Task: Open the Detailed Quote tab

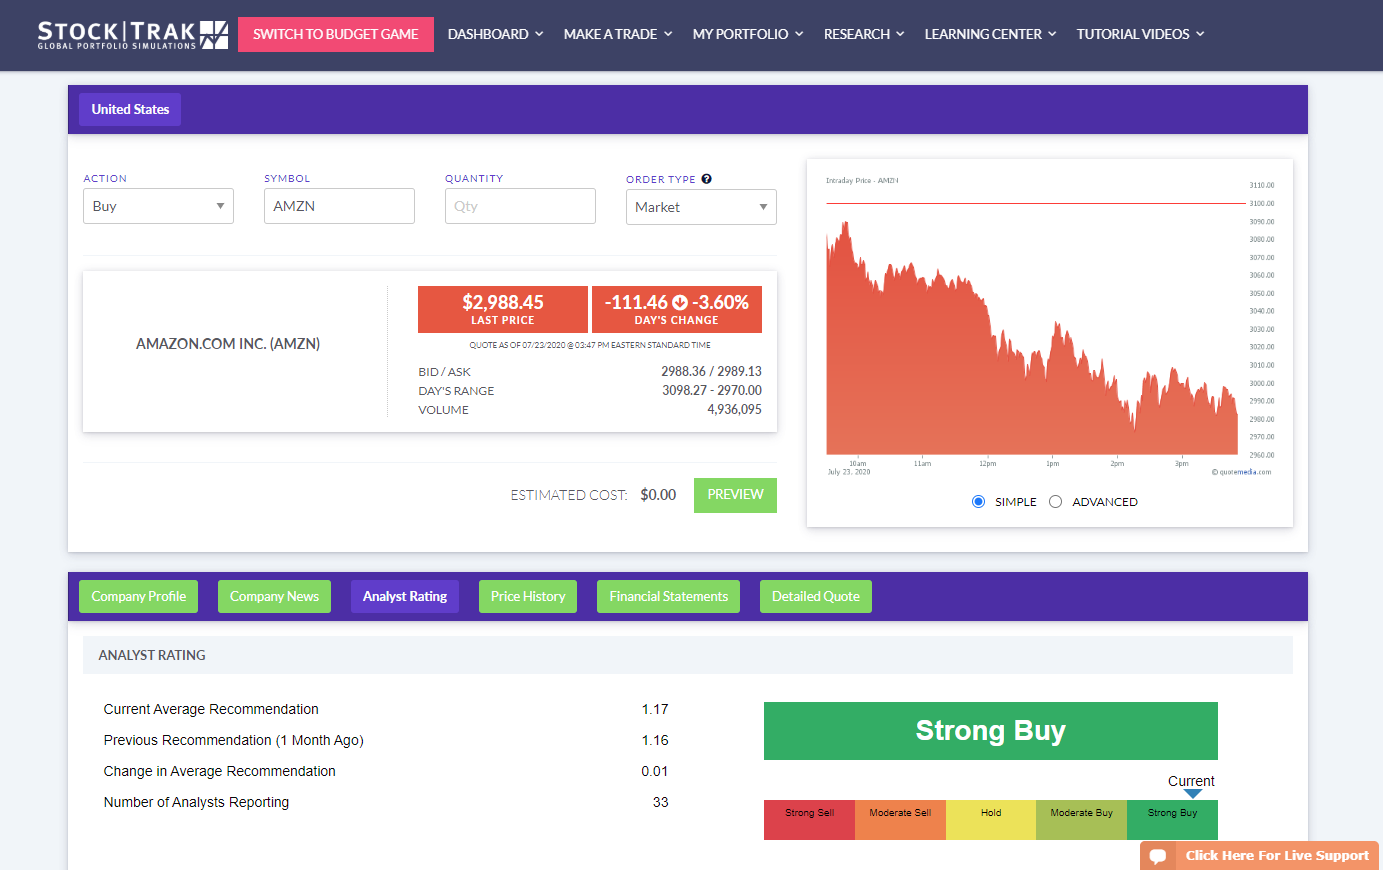Action: tap(816, 596)
